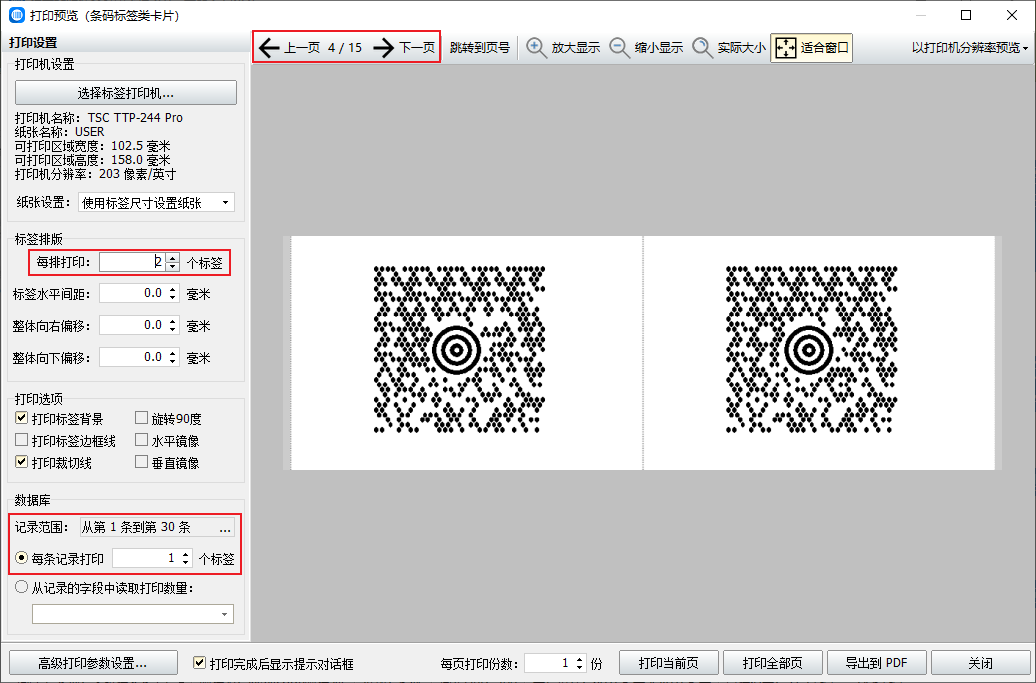
Task: Enable 旋转90度 checkbox
Action: (141, 418)
